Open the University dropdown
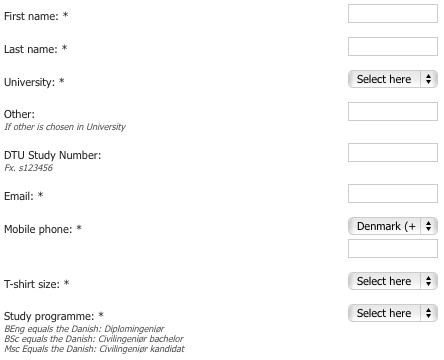Viewport: 444px width, 360px height. pos(393,79)
